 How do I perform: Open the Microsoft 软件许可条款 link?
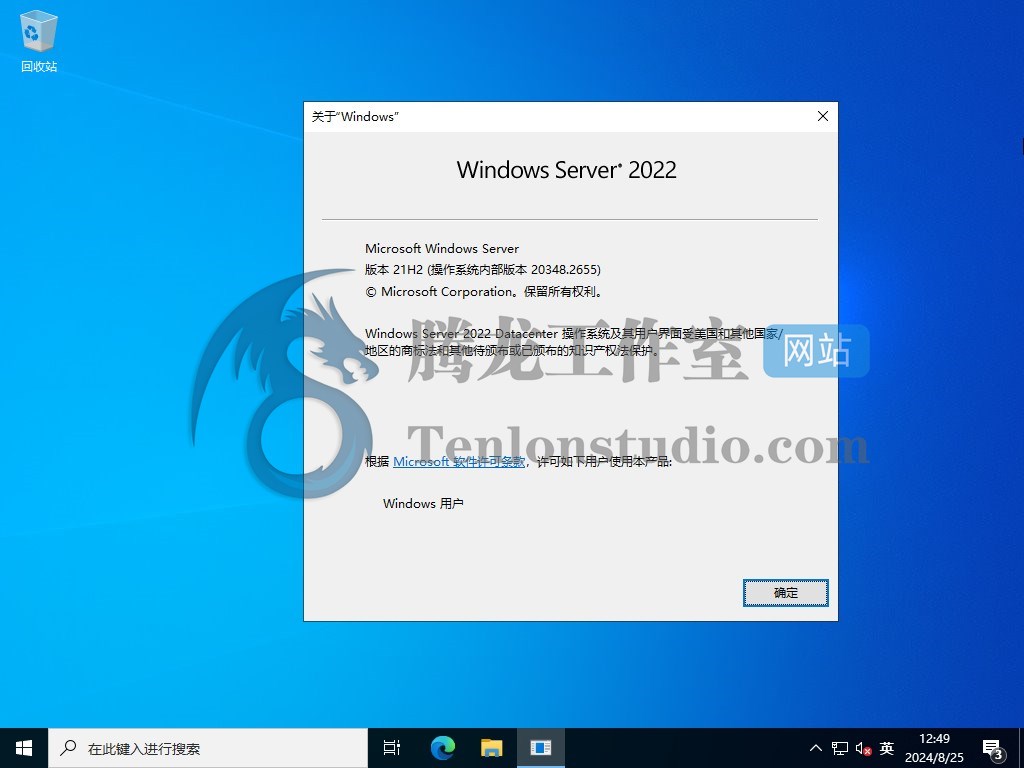coord(459,462)
